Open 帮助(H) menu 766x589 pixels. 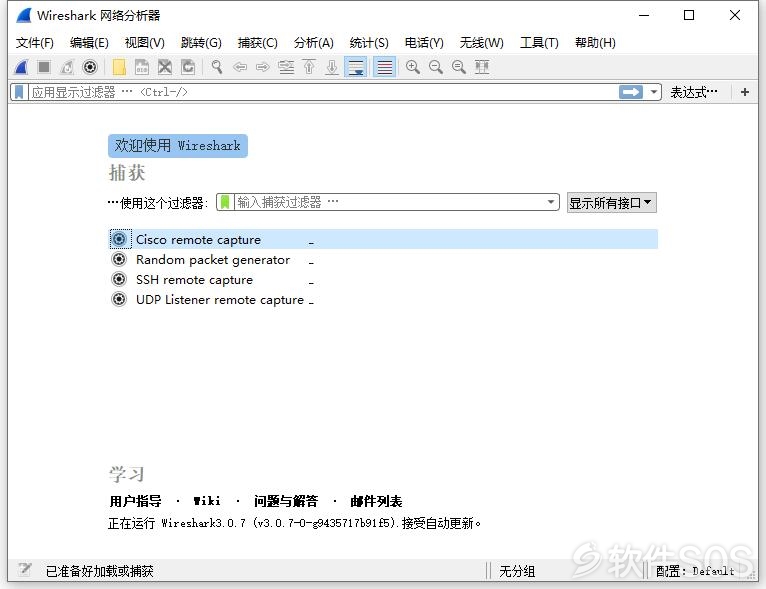pyautogui.click(x=595, y=43)
